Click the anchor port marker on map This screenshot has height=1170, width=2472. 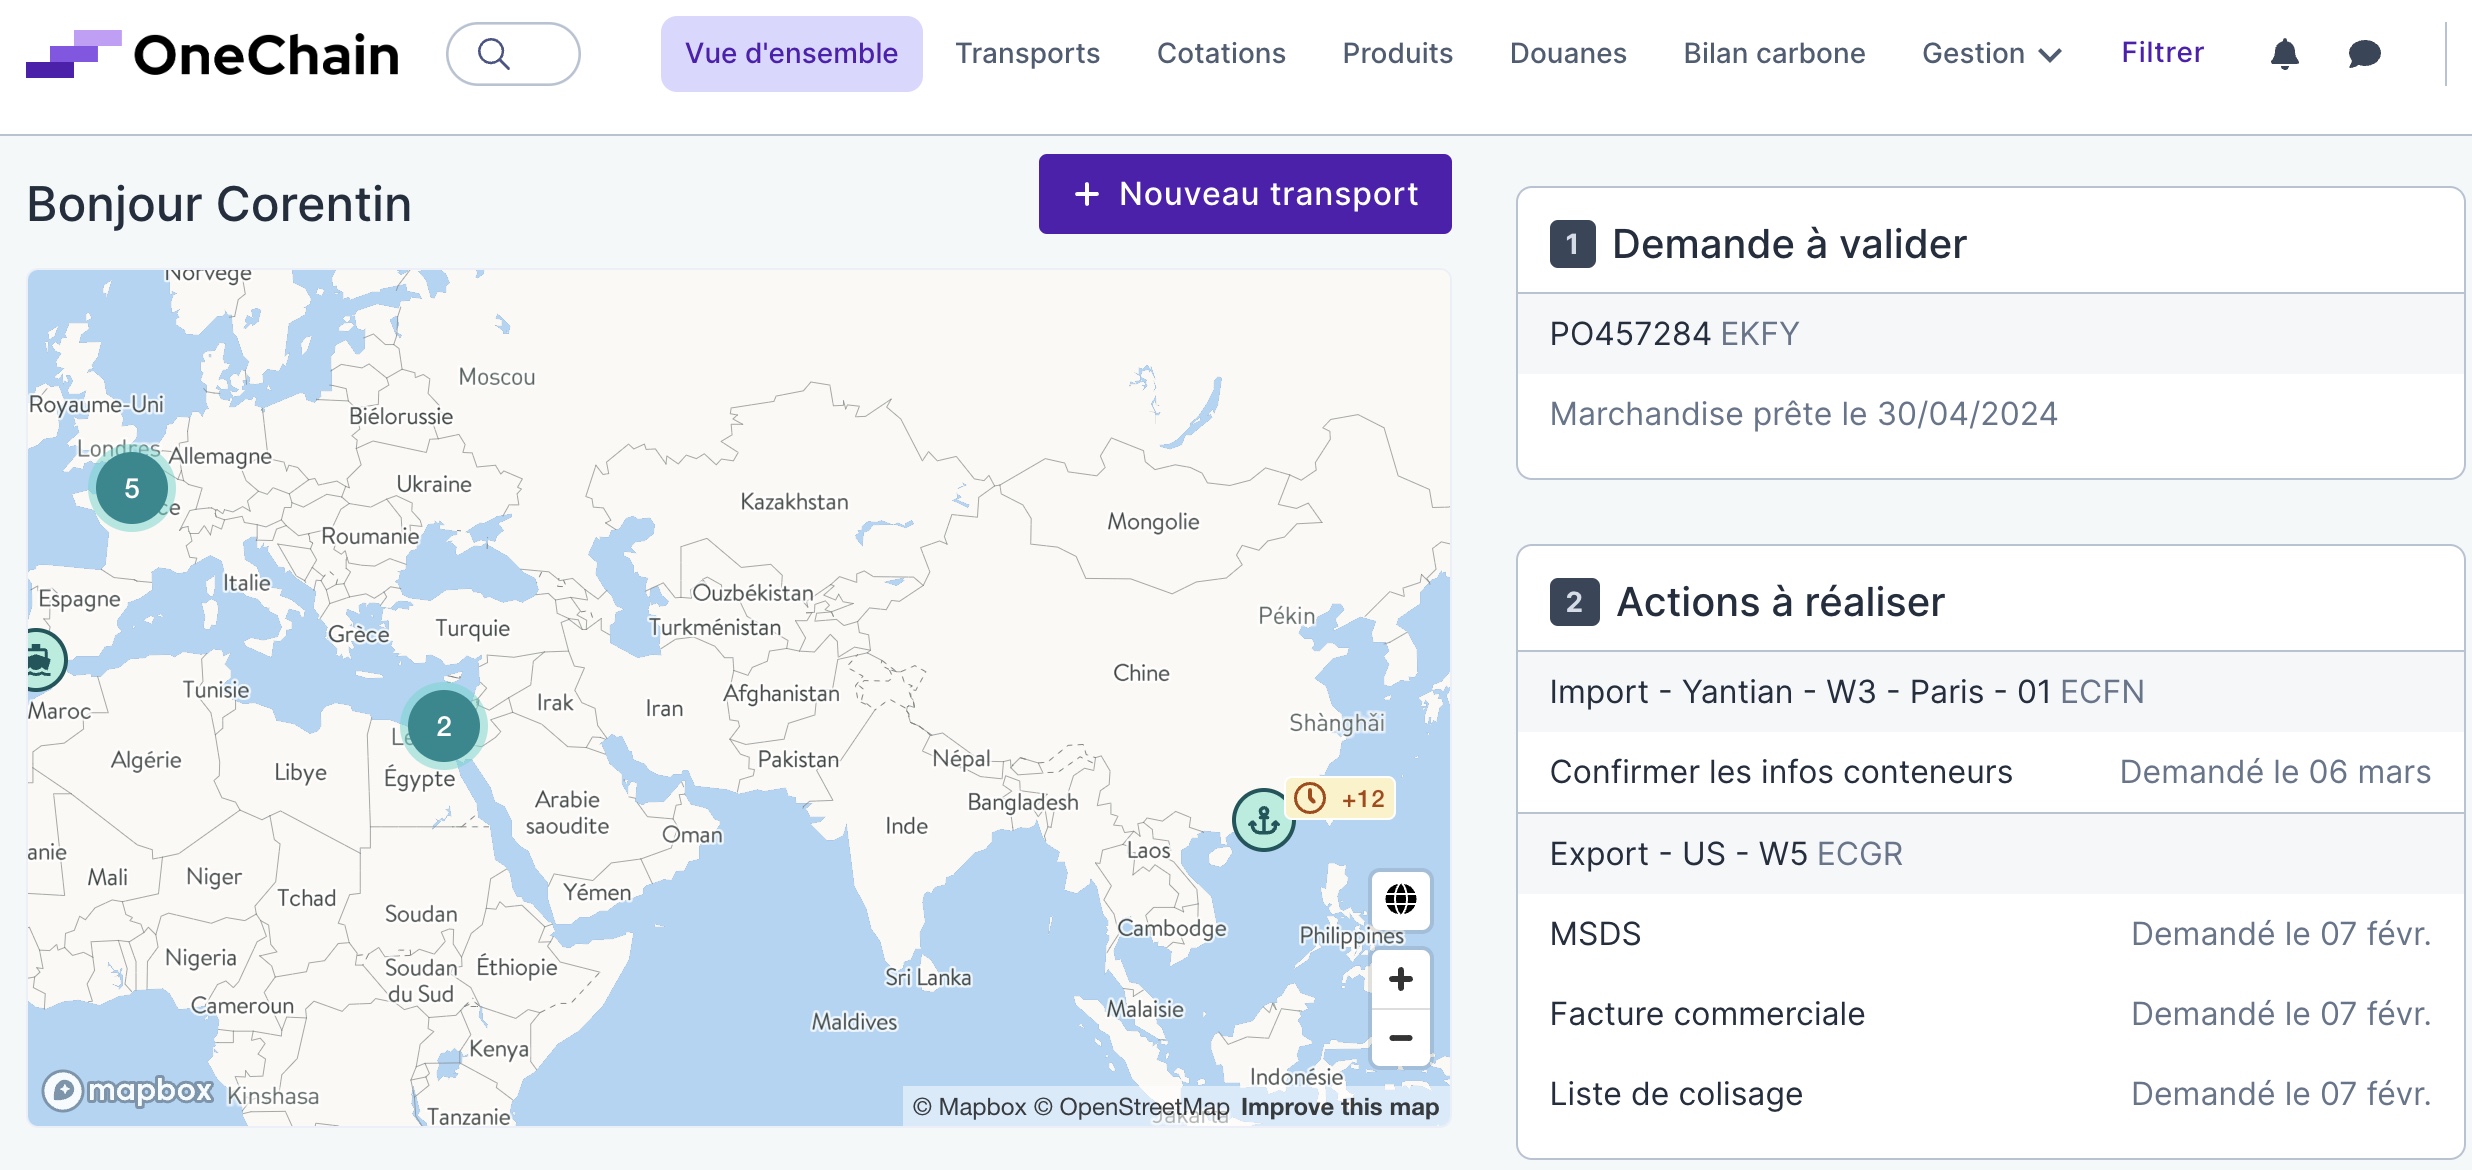click(x=1263, y=820)
